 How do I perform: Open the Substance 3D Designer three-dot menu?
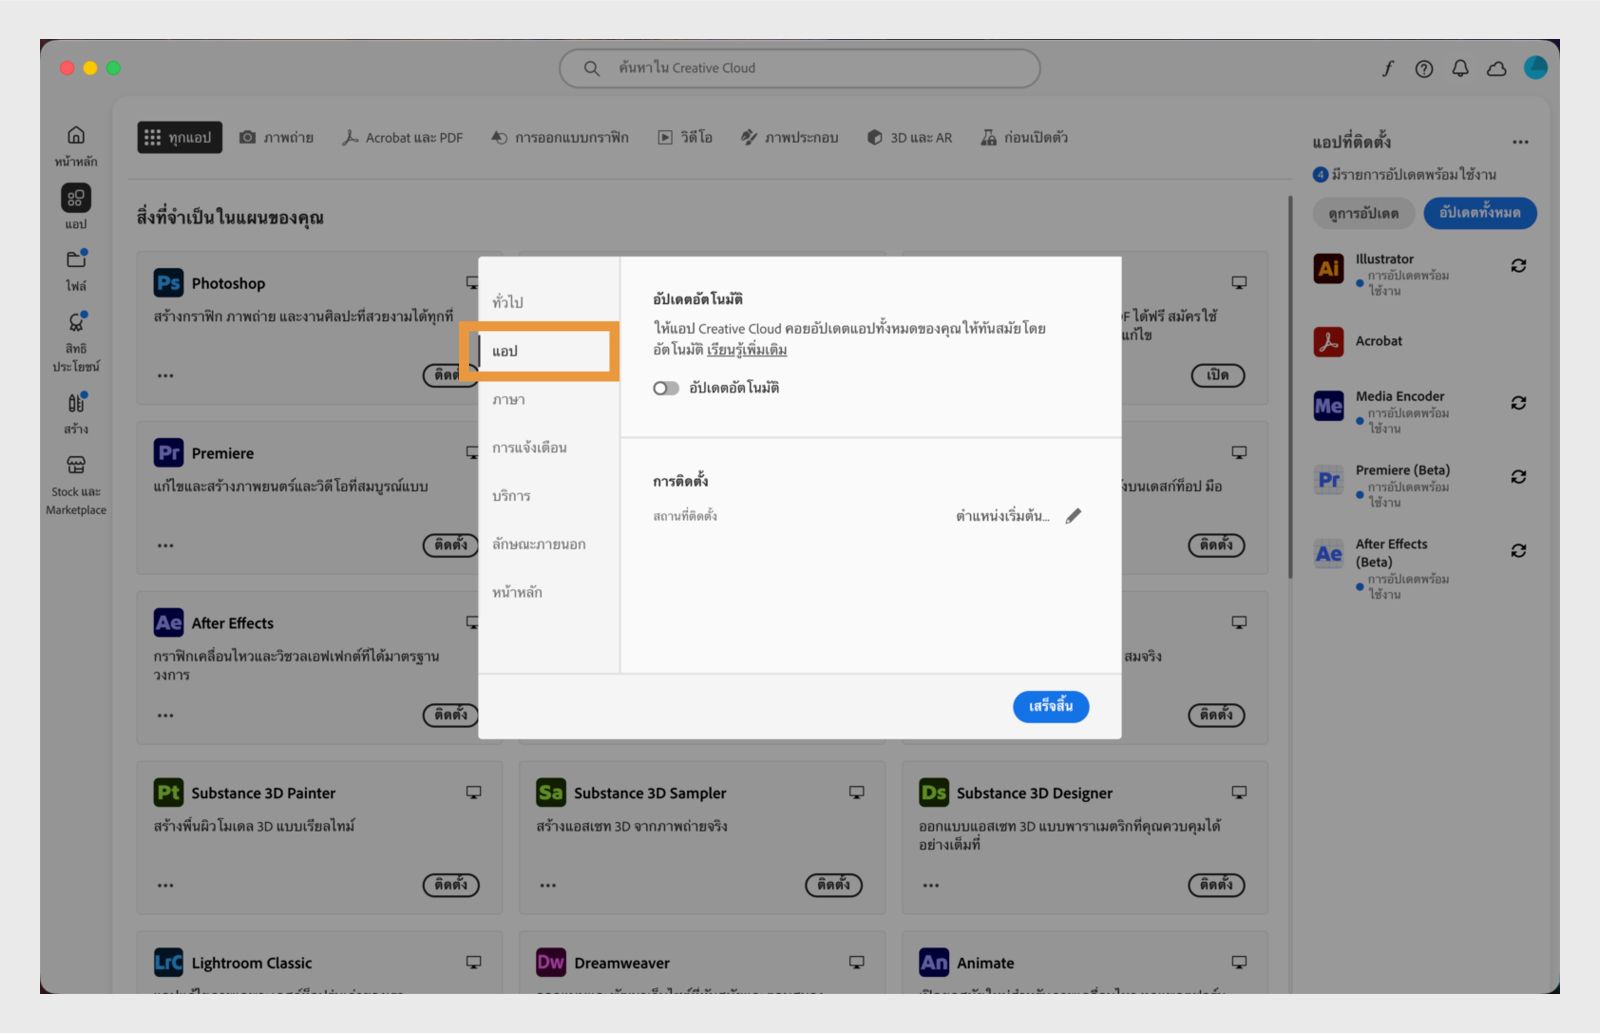pos(931,886)
